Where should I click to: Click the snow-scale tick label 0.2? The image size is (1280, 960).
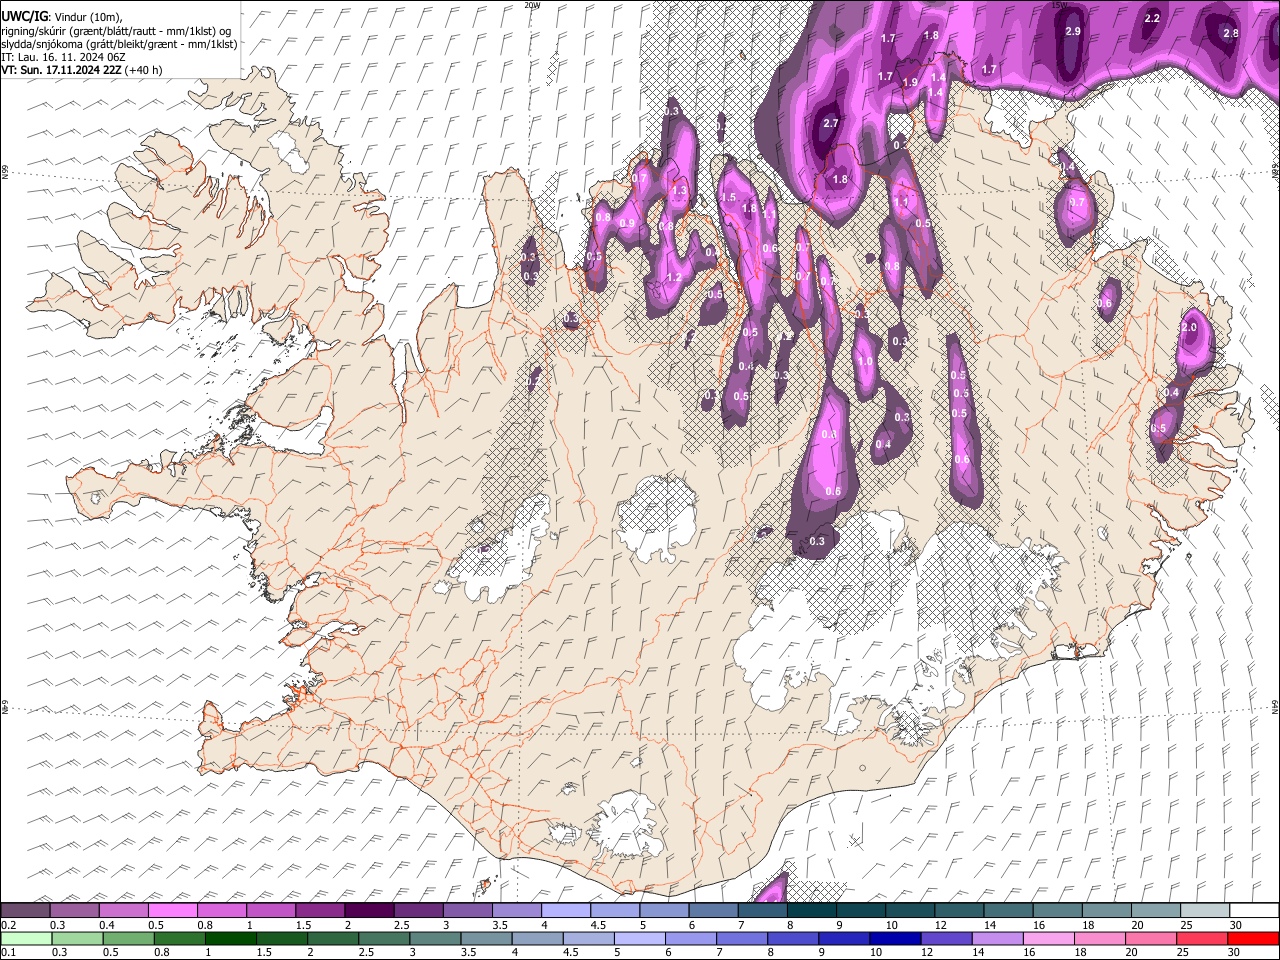7,925
